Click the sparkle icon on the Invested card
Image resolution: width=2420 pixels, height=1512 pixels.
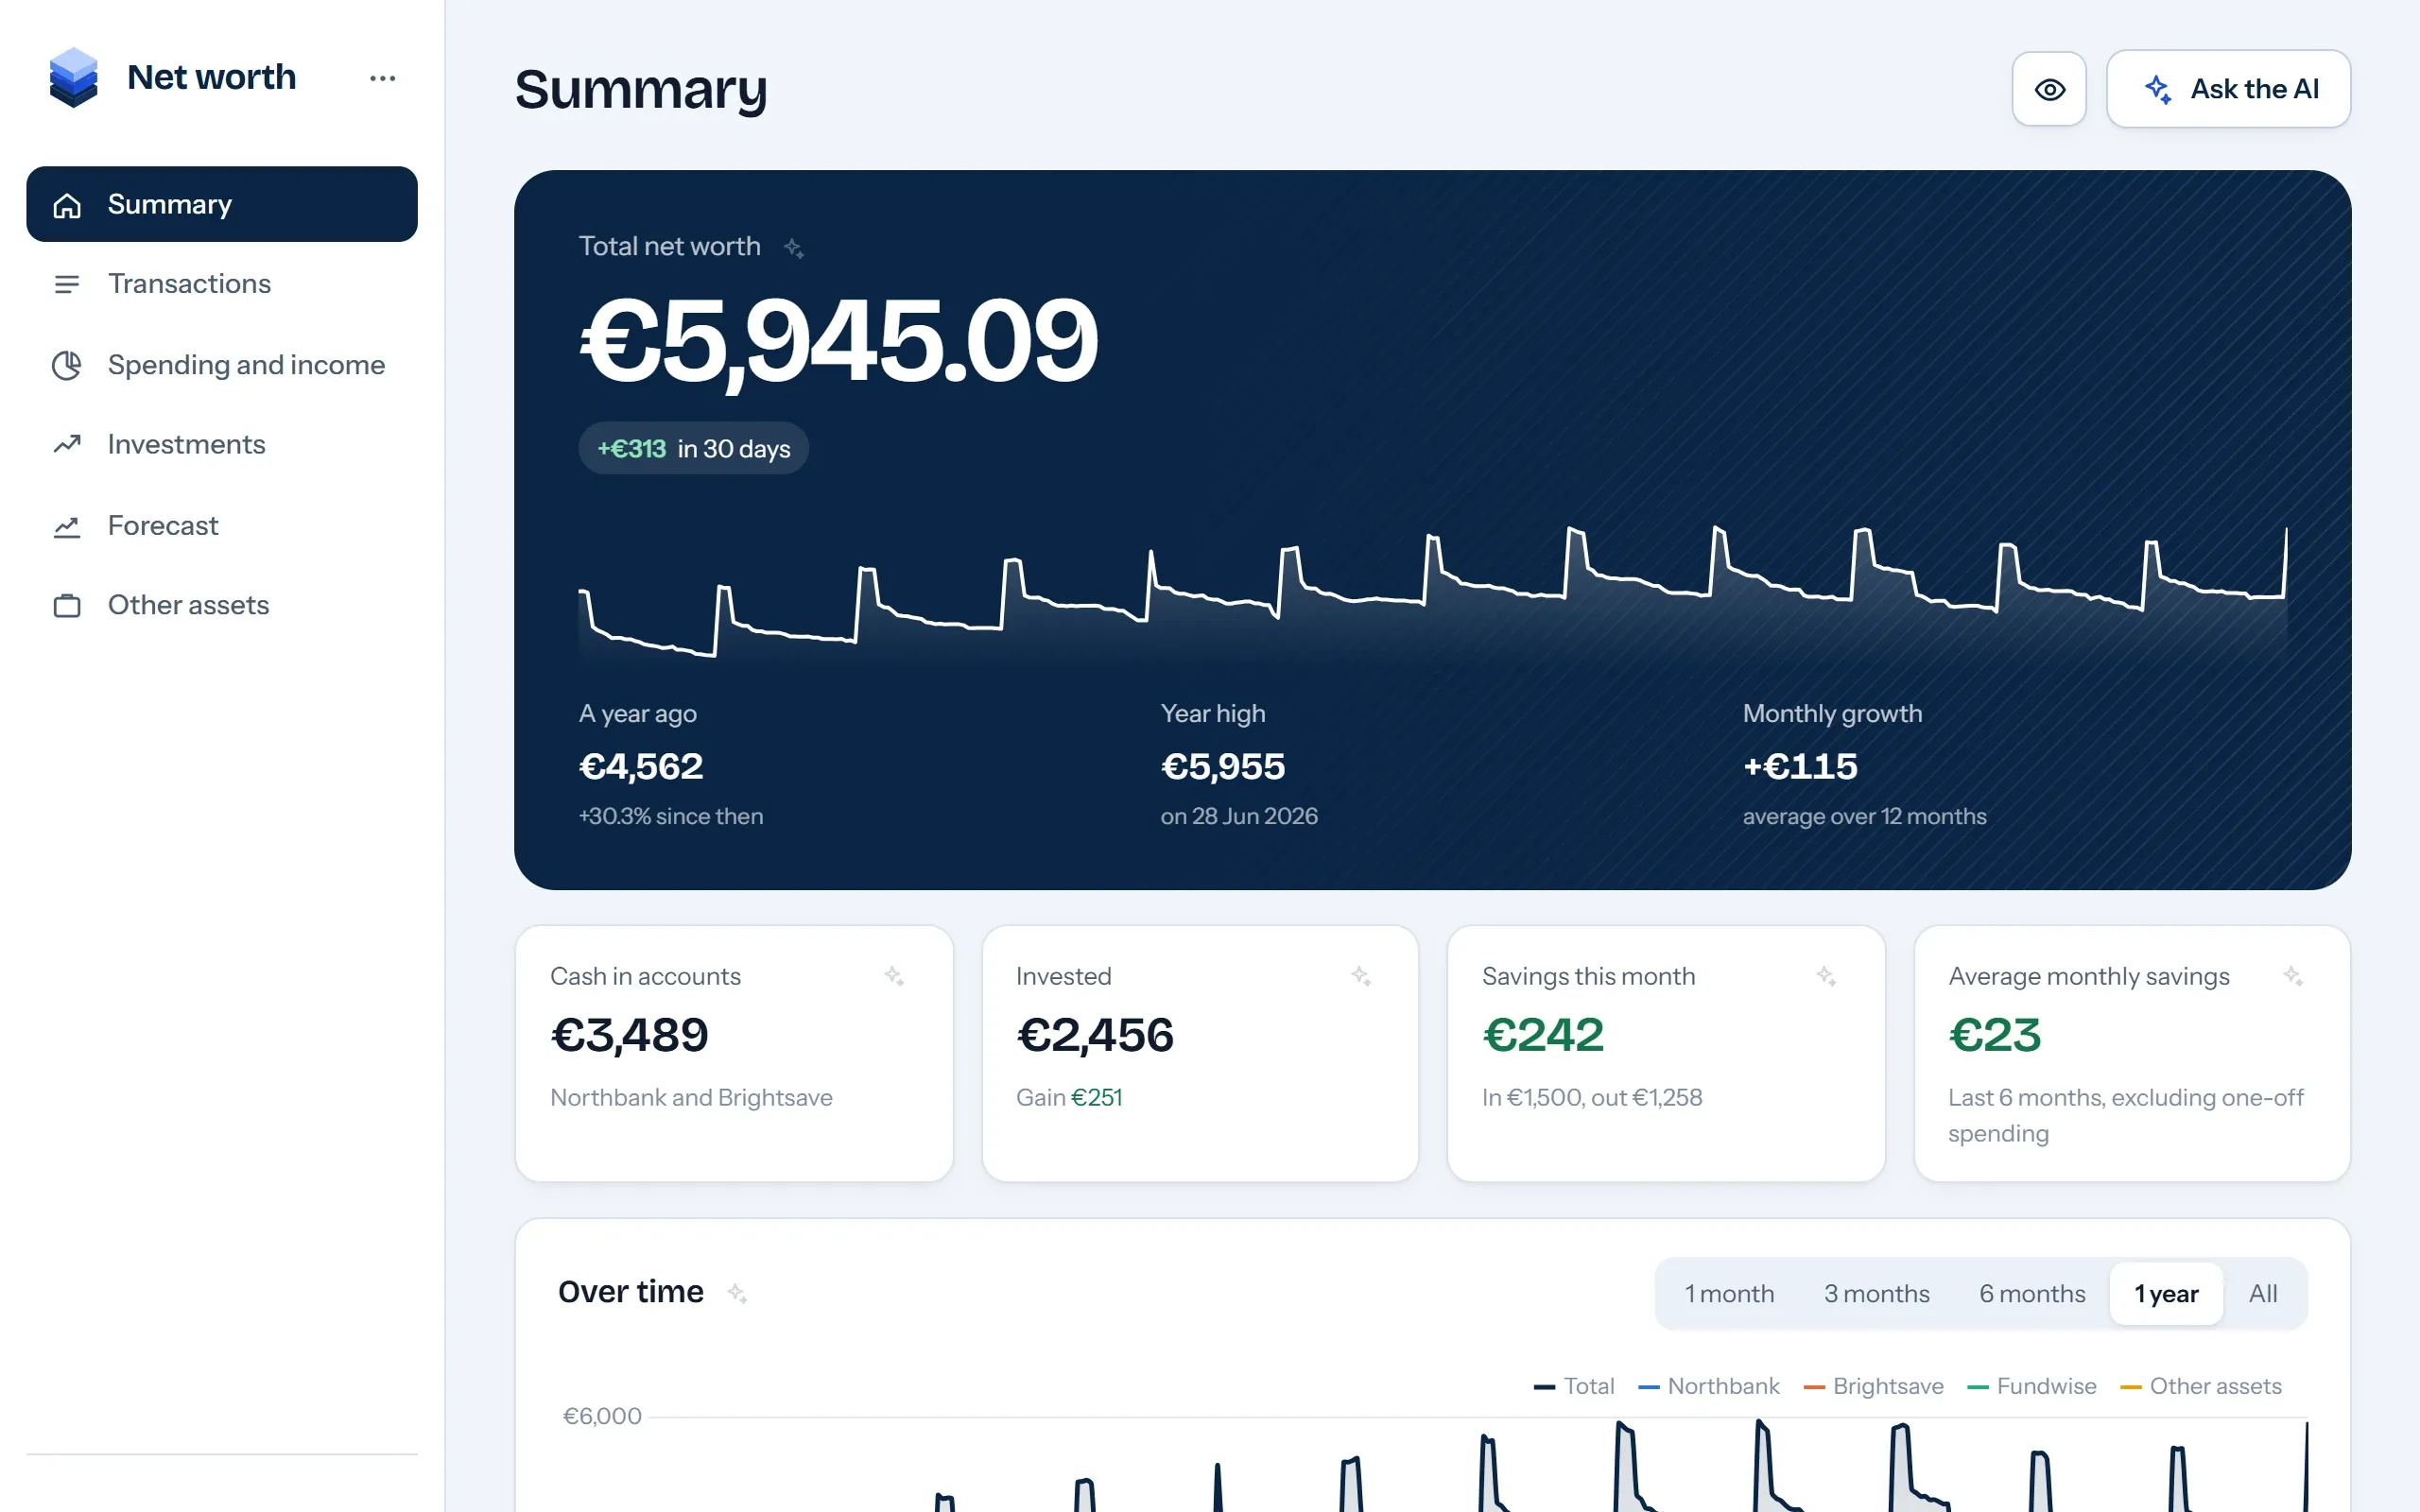click(1361, 976)
